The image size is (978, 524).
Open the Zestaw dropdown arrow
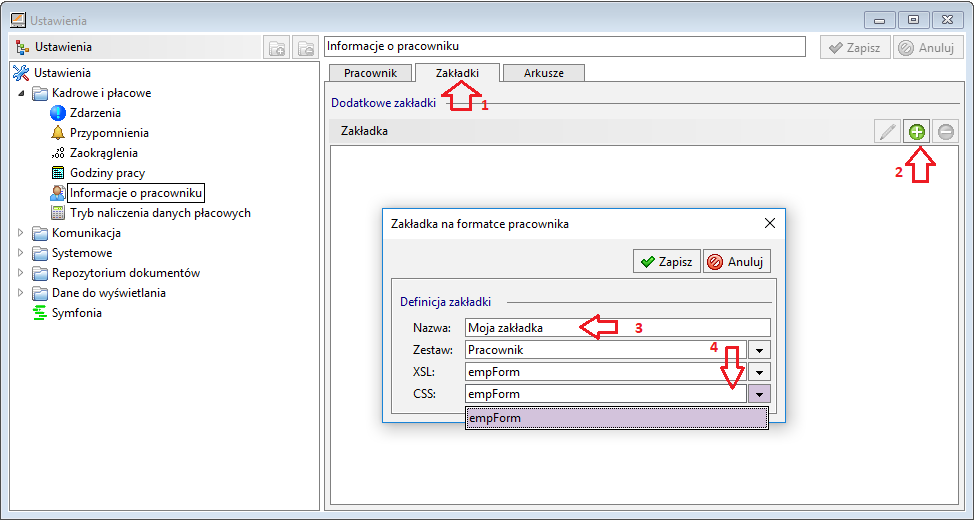759,350
